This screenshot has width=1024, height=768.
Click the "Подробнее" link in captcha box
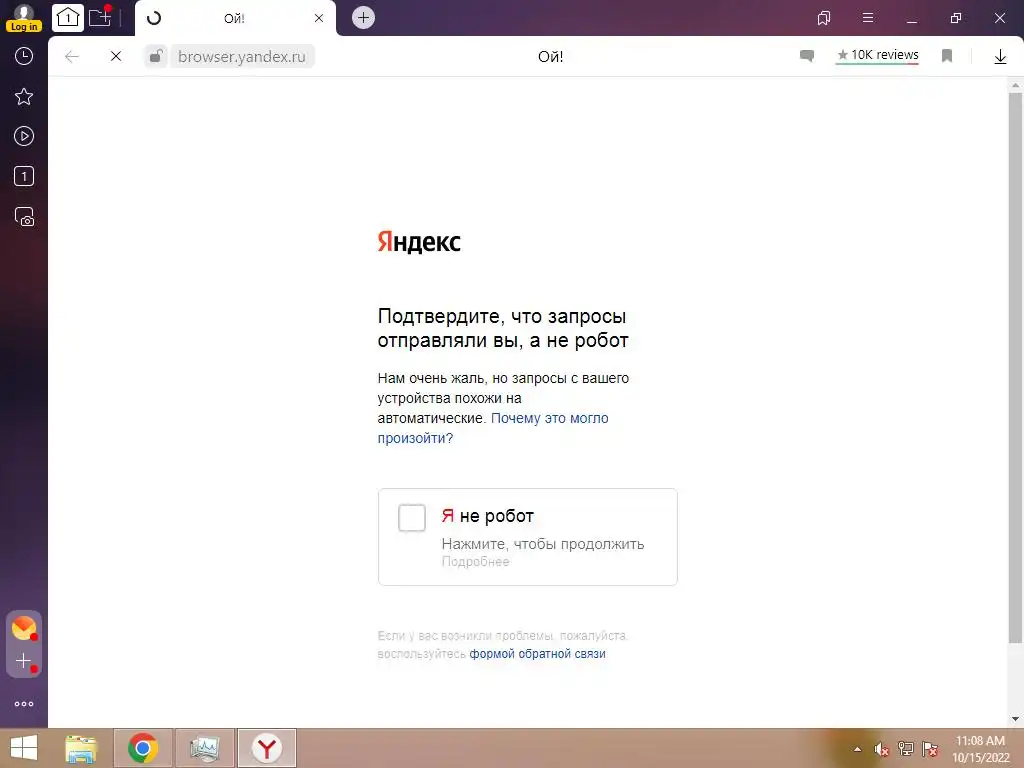475,562
